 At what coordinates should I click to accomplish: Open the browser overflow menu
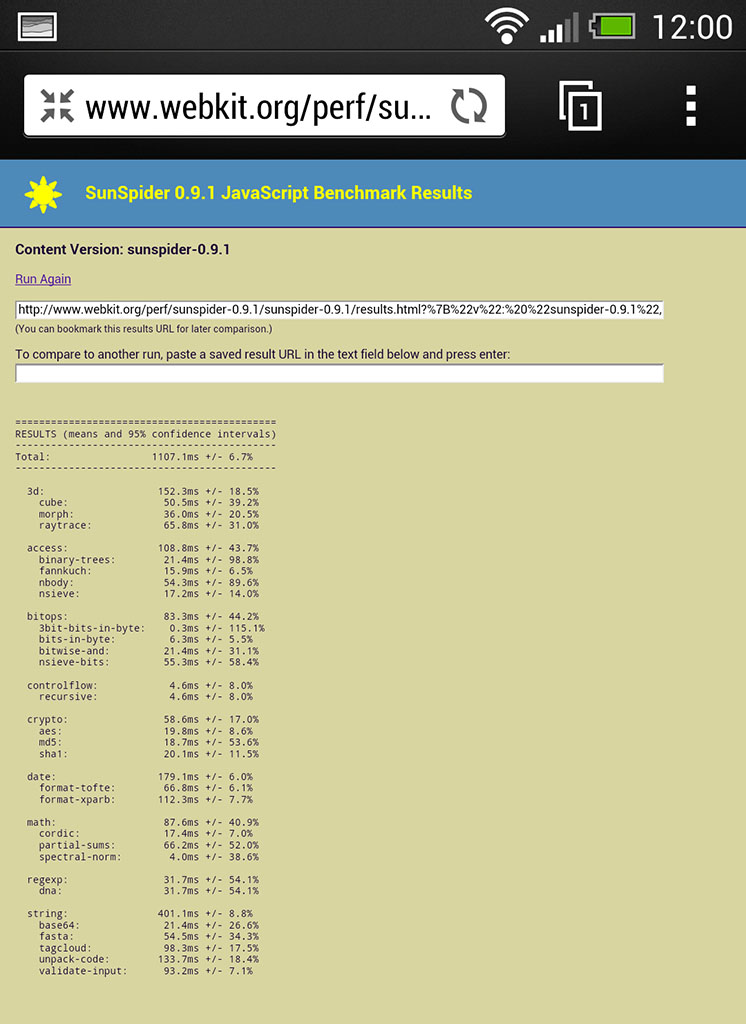691,106
